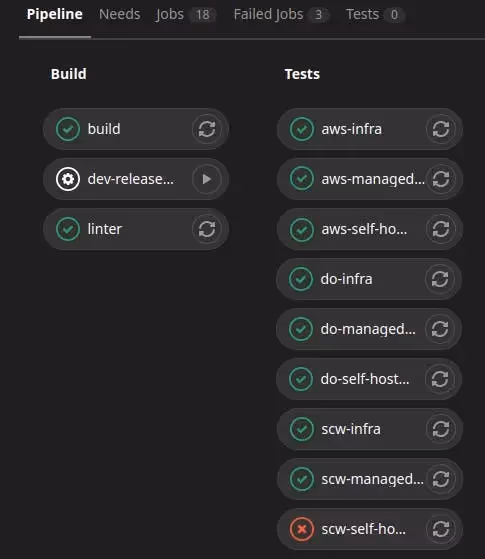
Task: Retry the failed scw-self-ho job
Action: coord(441,529)
